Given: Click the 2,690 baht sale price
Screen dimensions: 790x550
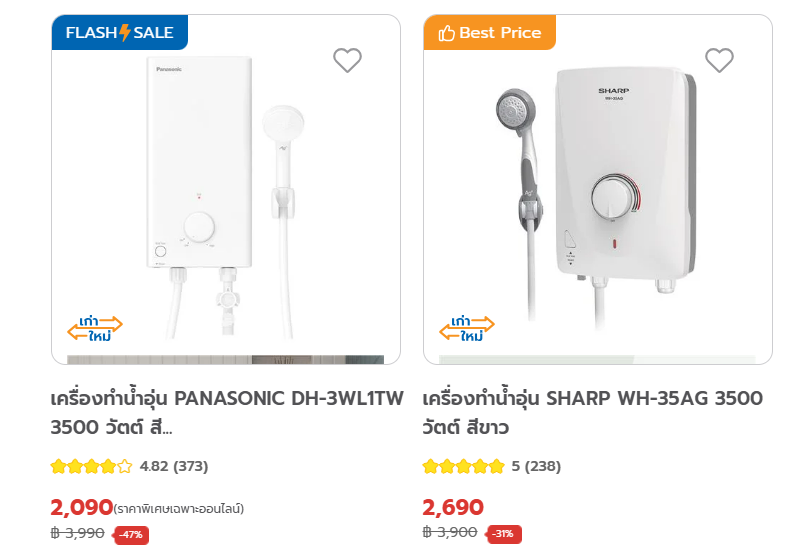Looking at the screenshot, I should pyautogui.click(x=453, y=507).
